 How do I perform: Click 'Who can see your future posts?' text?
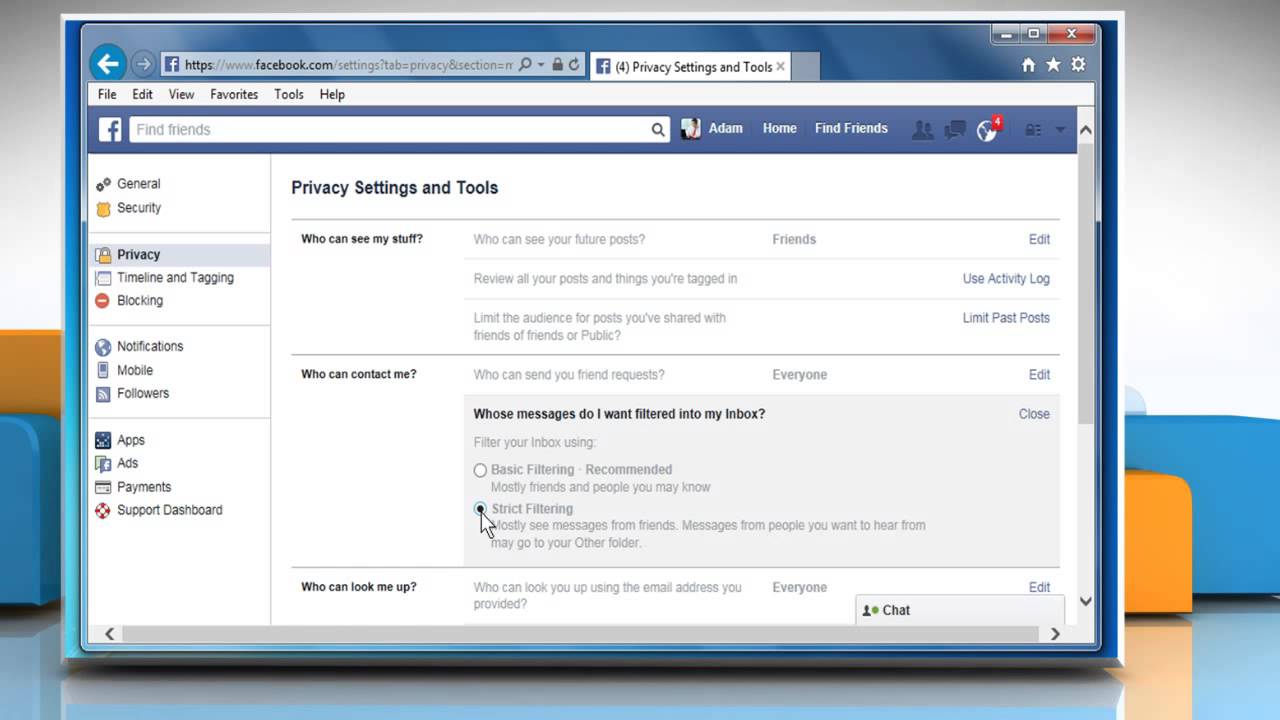(x=559, y=239)
